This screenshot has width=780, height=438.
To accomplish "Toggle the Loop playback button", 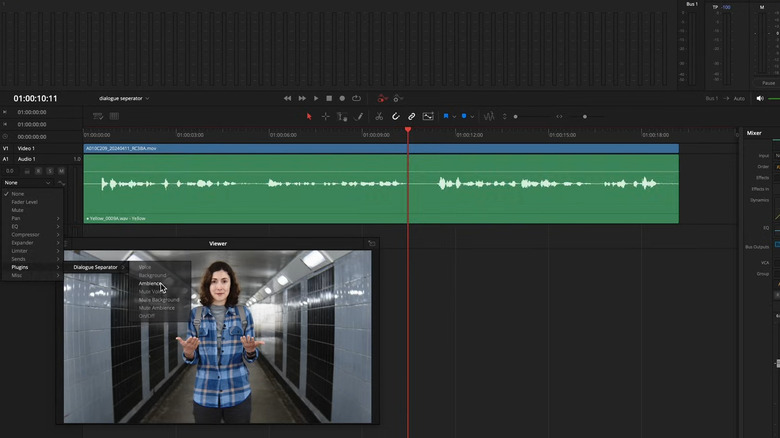I will [x=356, y=98].
